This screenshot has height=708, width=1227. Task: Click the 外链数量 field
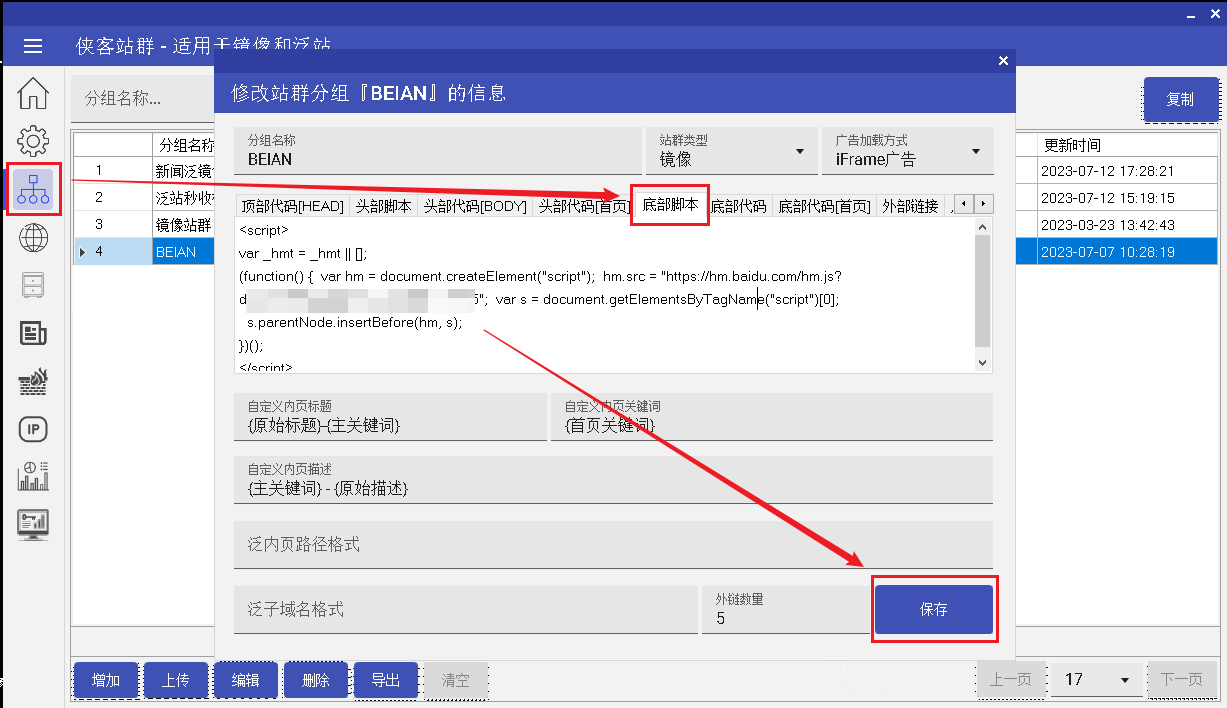click(x=787, y=609)
